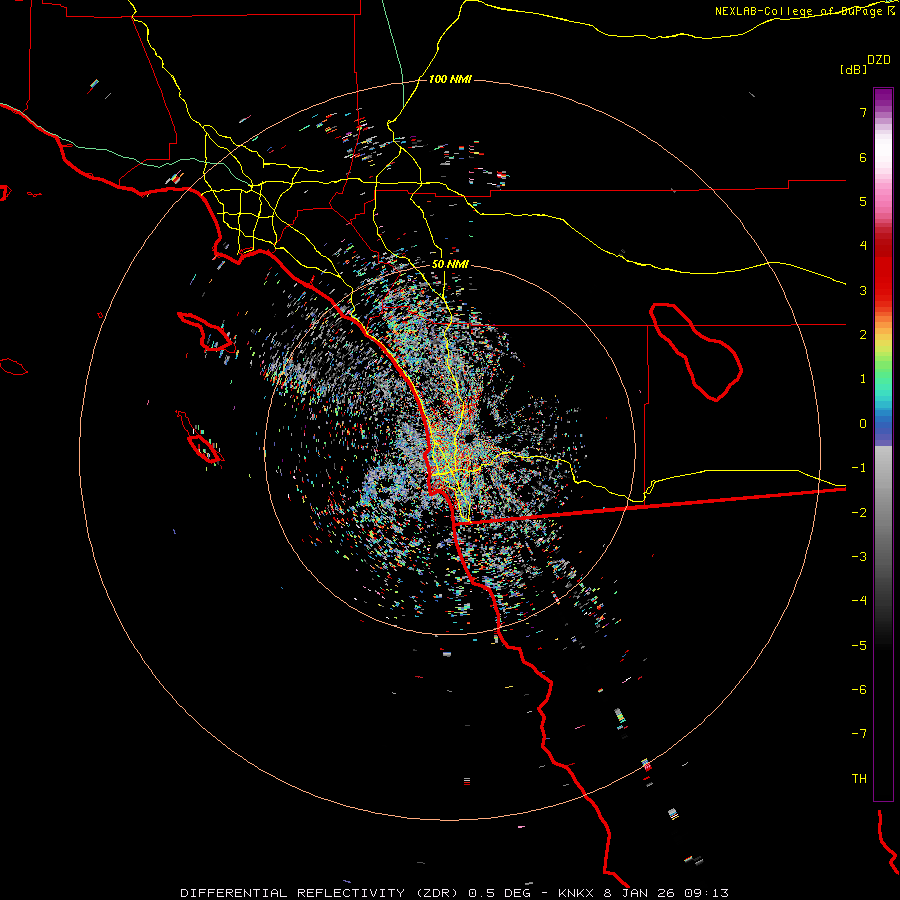Screen dimensions: 900x900
Task: Click the -6 scale label
Action: (859, 689)
